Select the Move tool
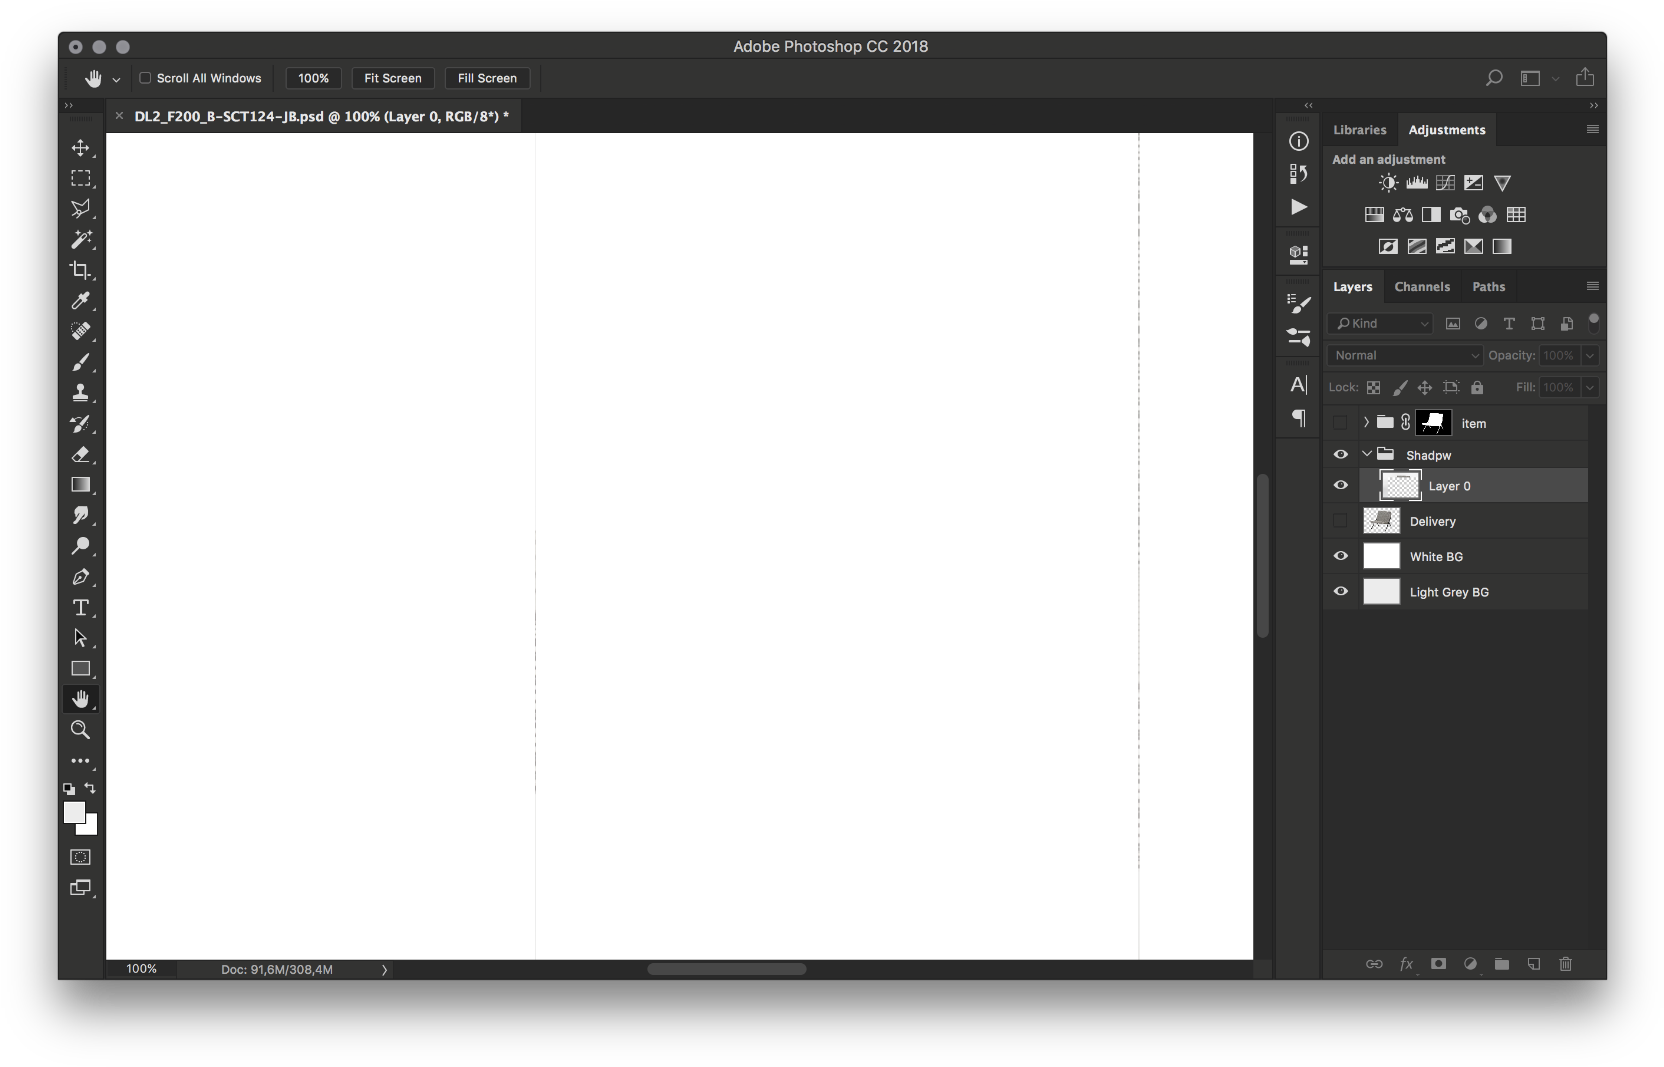The image size is (1664, 1067). [81, 148]
